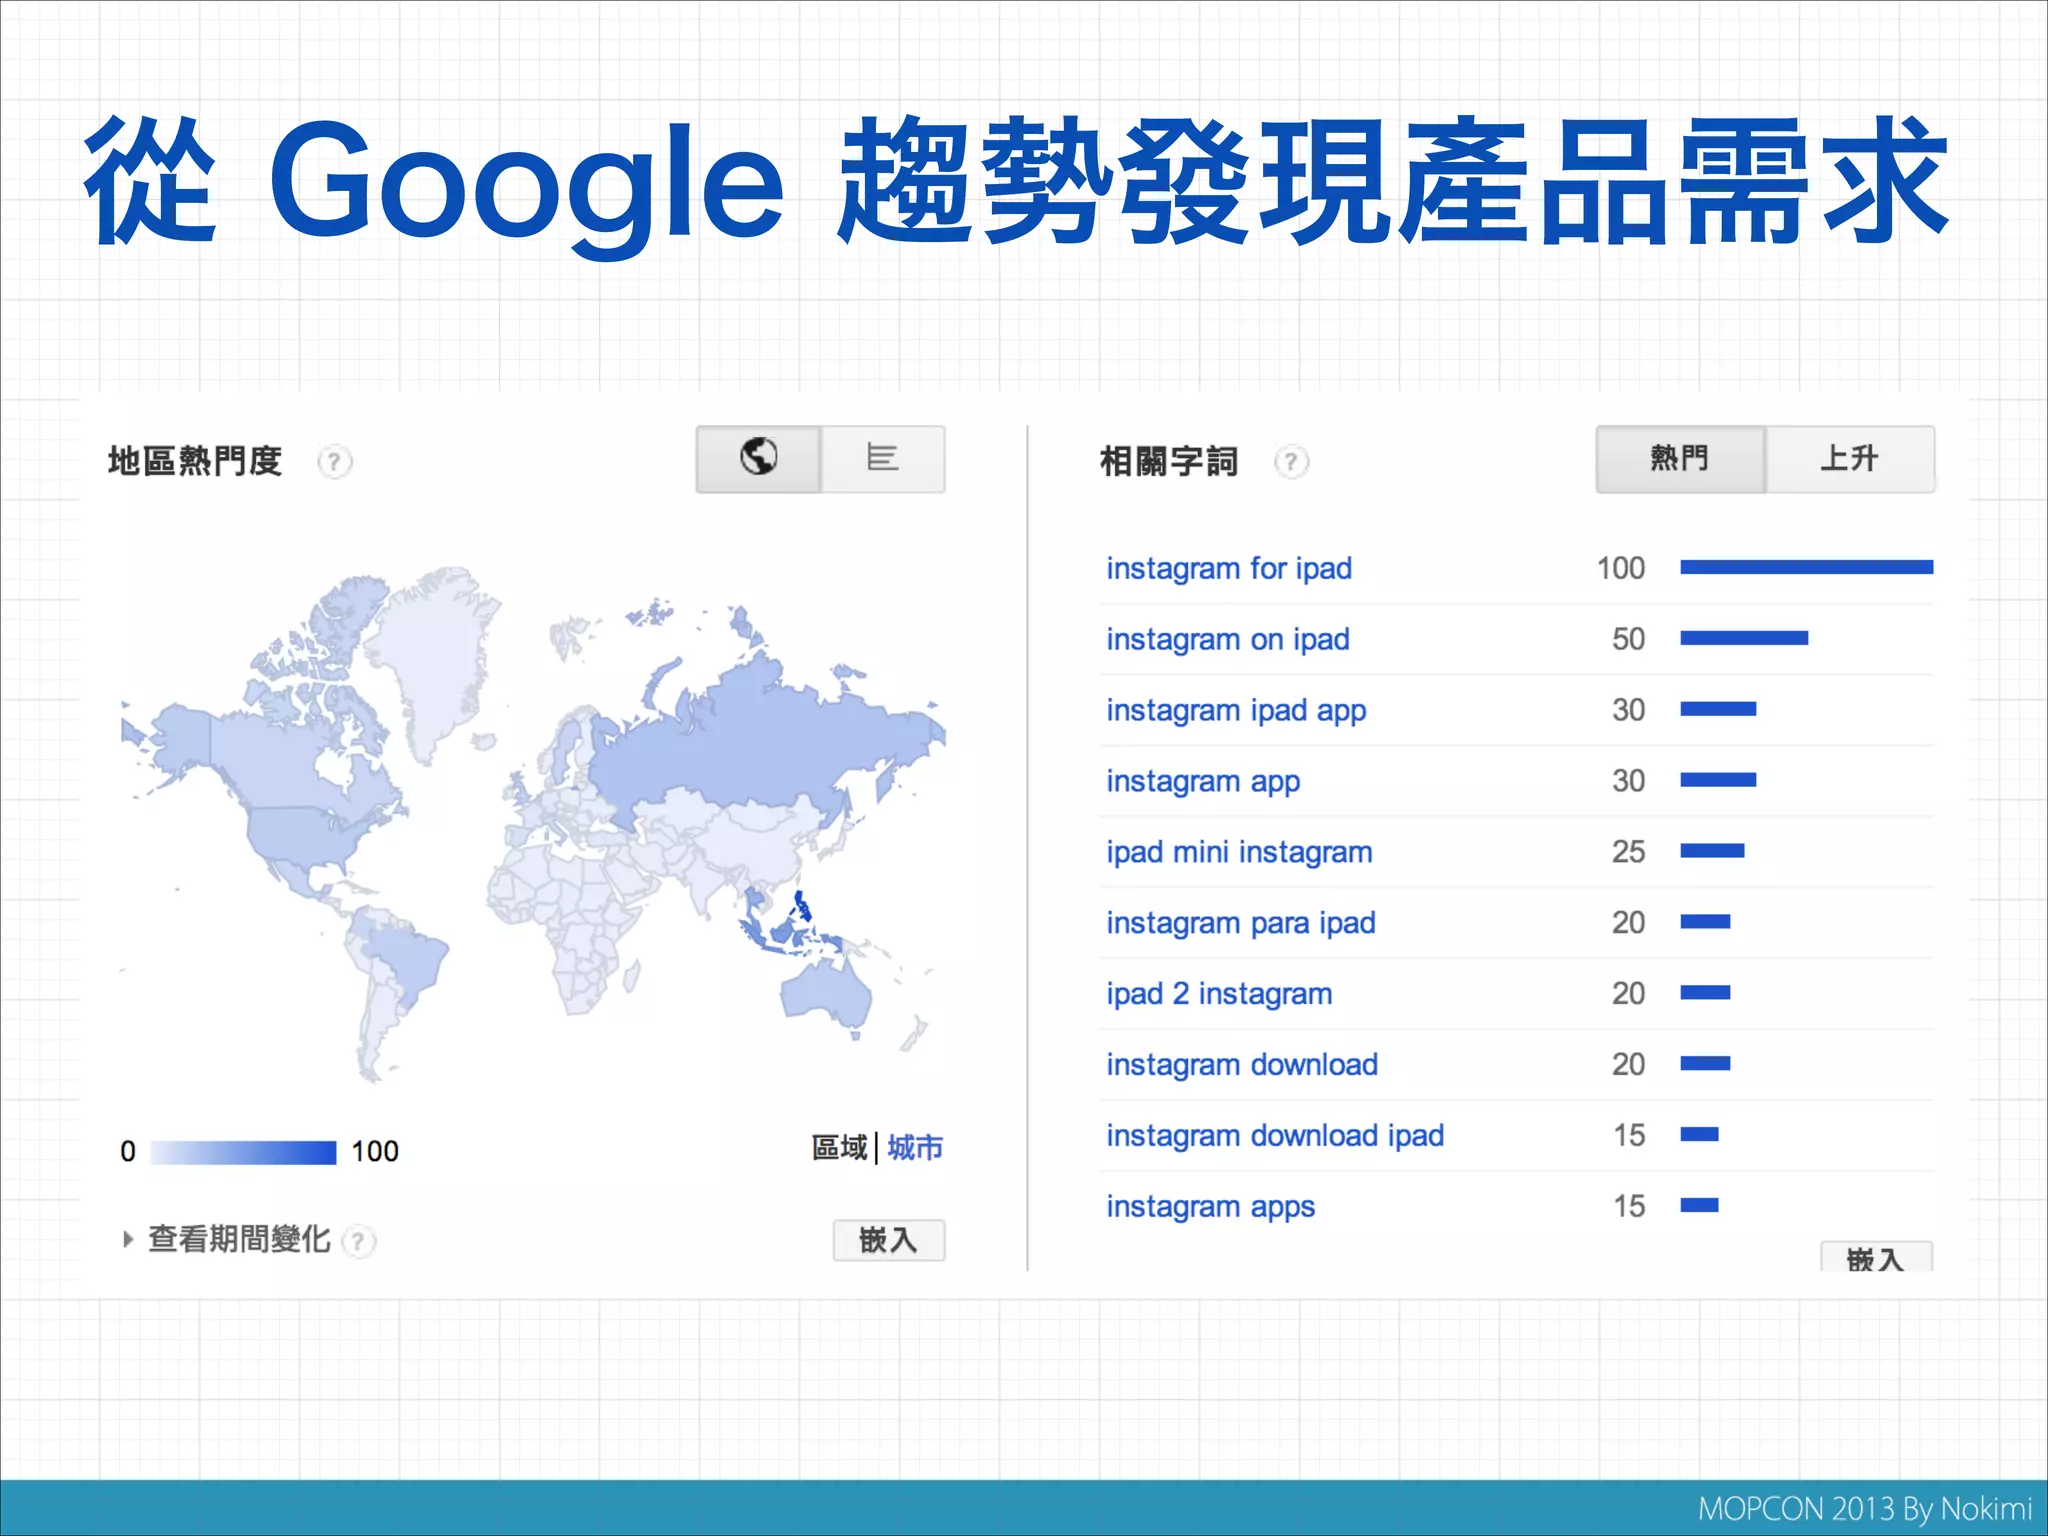Image resolution: width=2048 pixels, height=1536 pixels.
Task: Open the 'instagram para ipad' term
Action: (x=1241, y=923)
